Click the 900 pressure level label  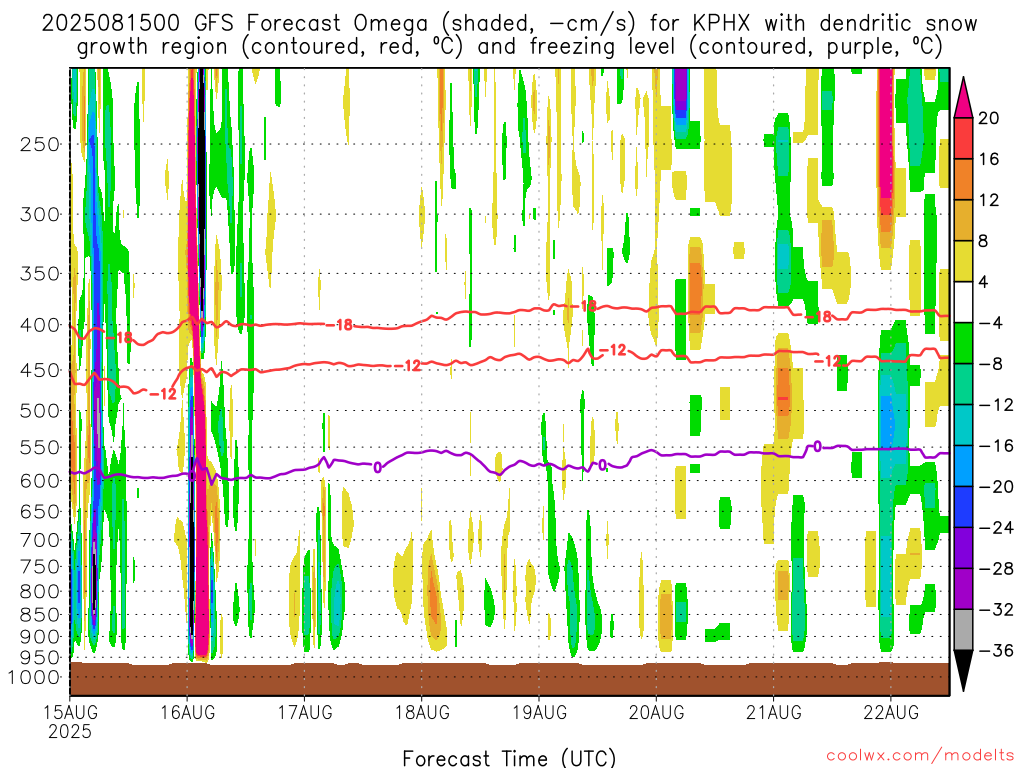pyautogui.click(x=40, y=637)
